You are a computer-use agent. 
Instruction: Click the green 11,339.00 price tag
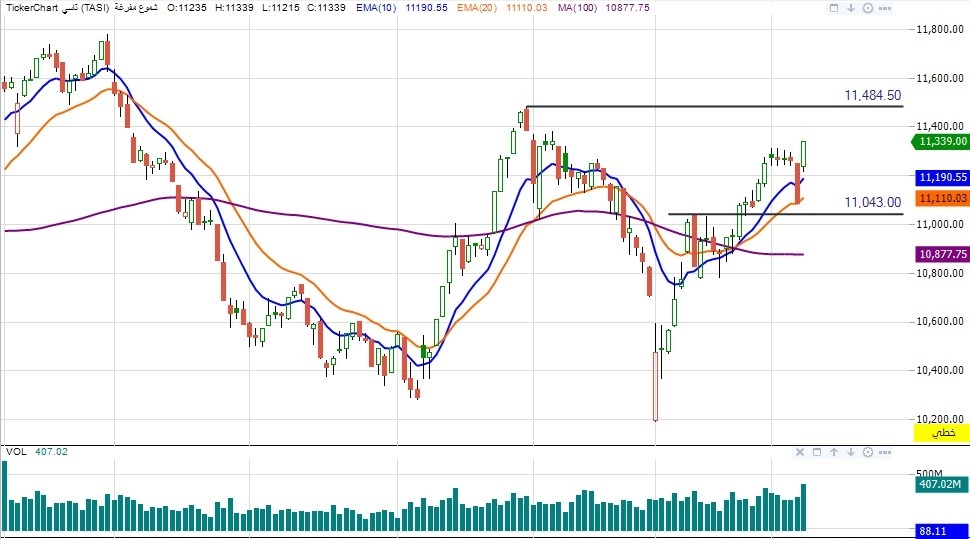(938, 142)
